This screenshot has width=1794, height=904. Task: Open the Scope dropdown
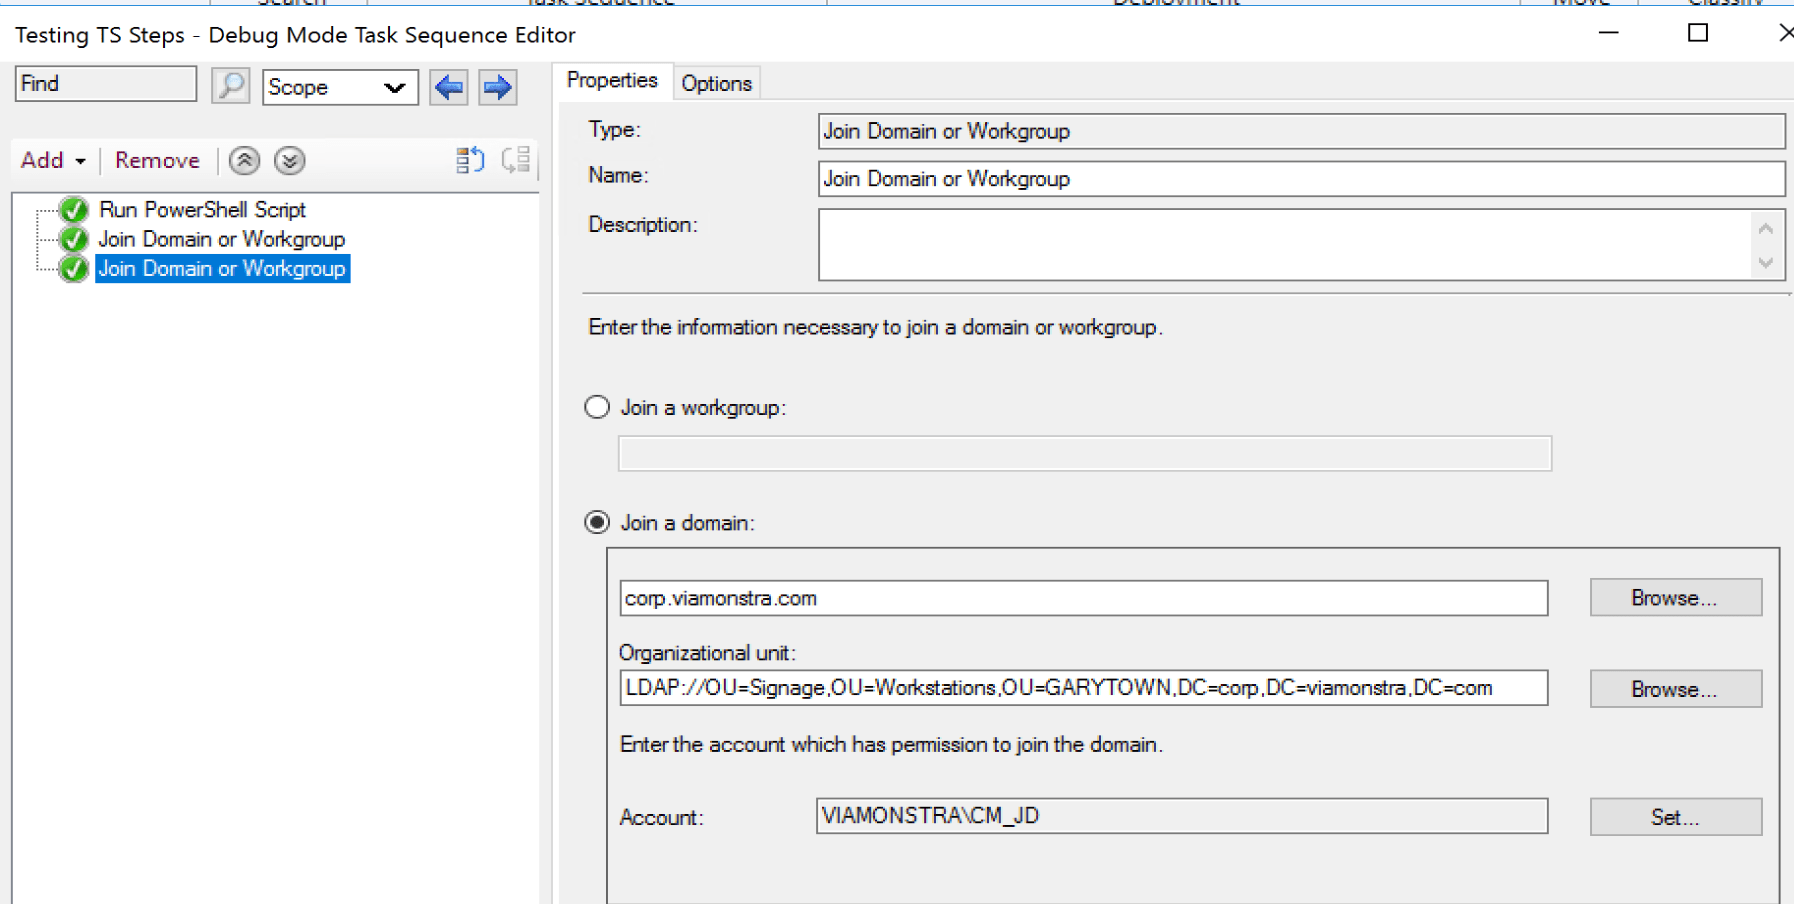pyautogui.click(x=340, y=87)
